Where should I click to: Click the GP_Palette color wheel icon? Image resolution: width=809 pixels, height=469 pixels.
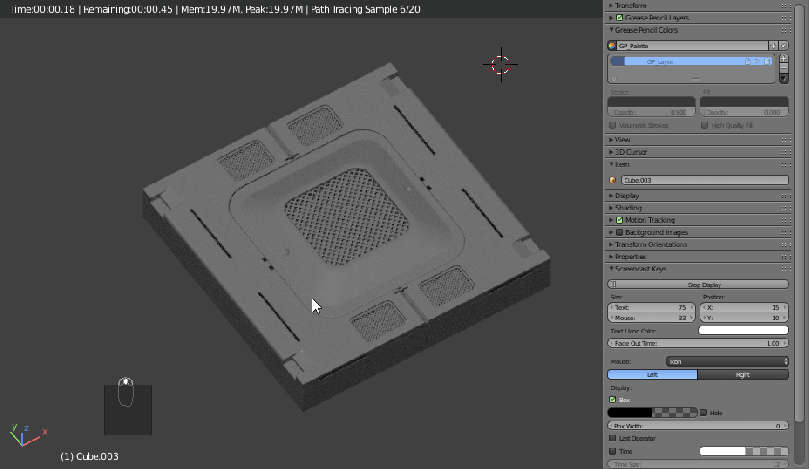(x=612, y=45)
